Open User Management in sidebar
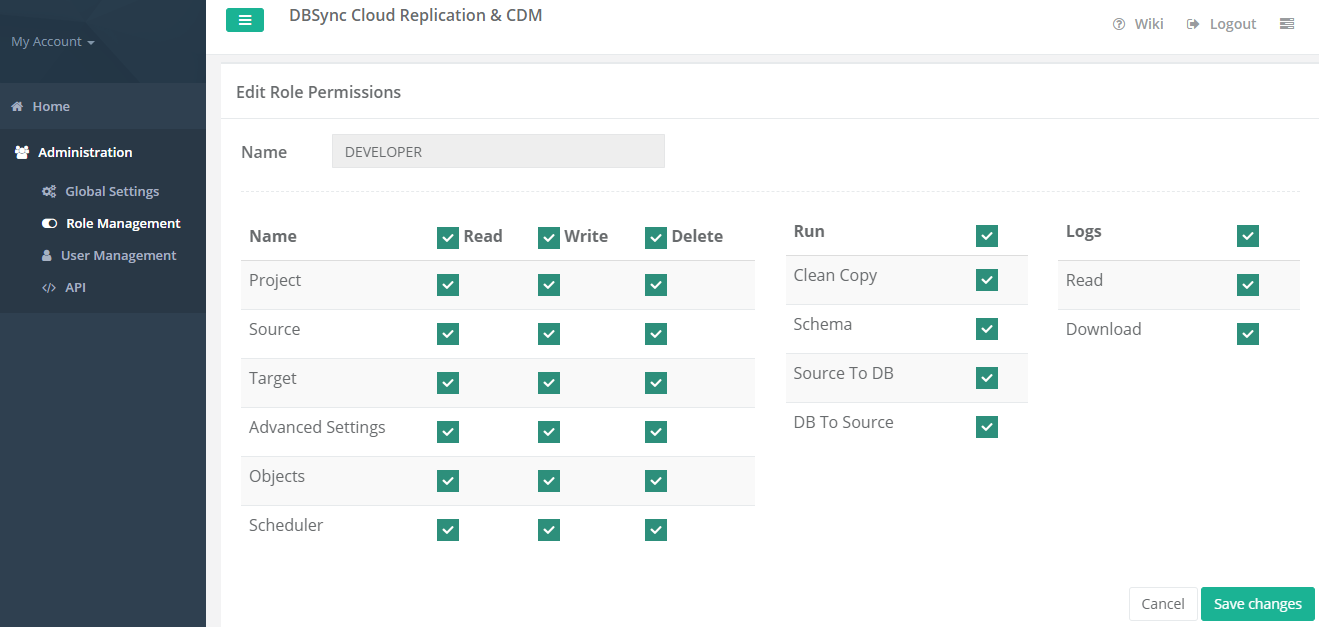Viewport: 1319px width, 627px height. pyautogui.click(x=118, y=256)
